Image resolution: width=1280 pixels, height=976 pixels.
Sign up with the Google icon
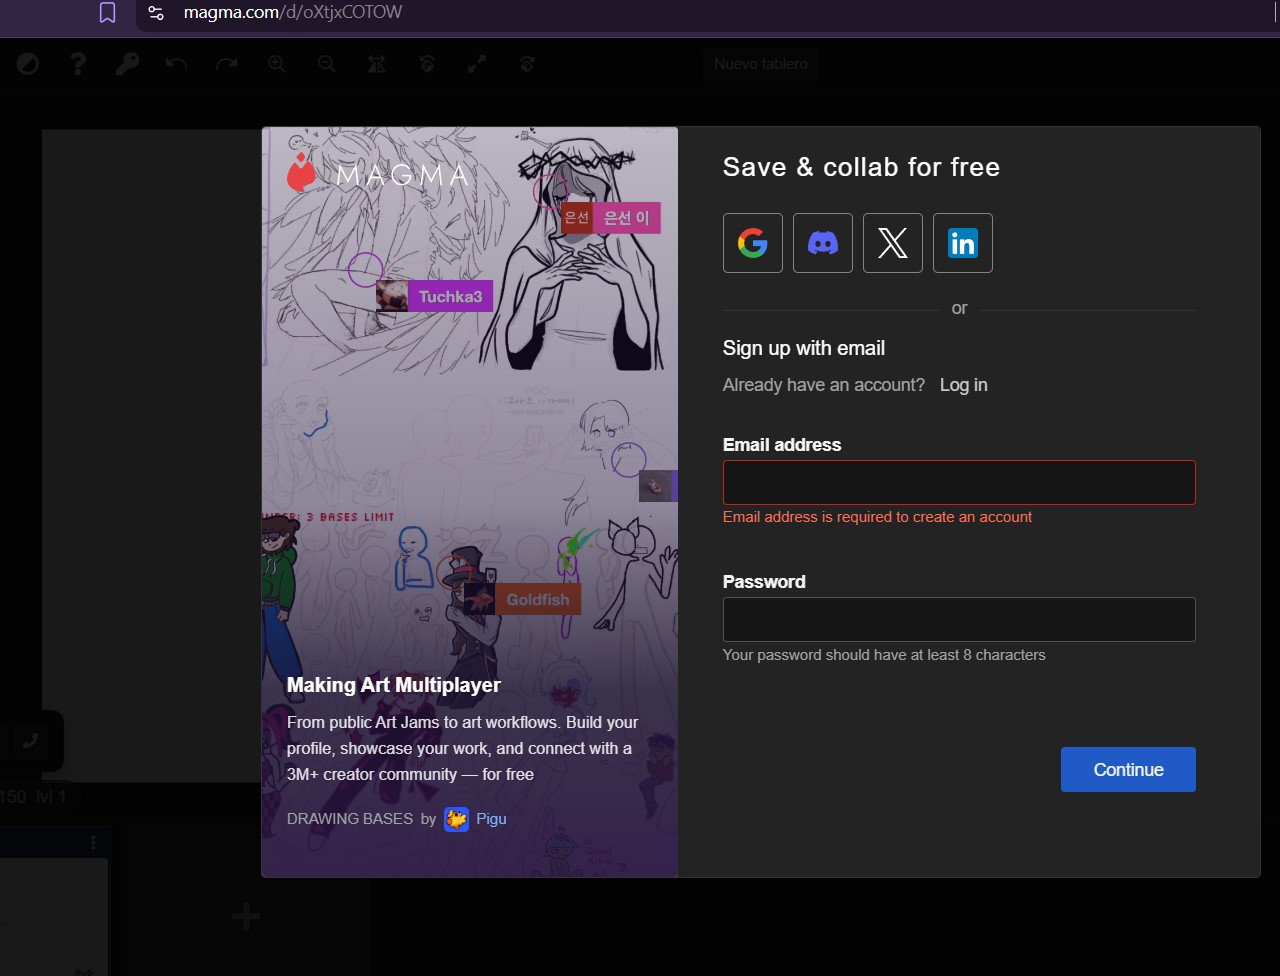click(x=752, y=243)
